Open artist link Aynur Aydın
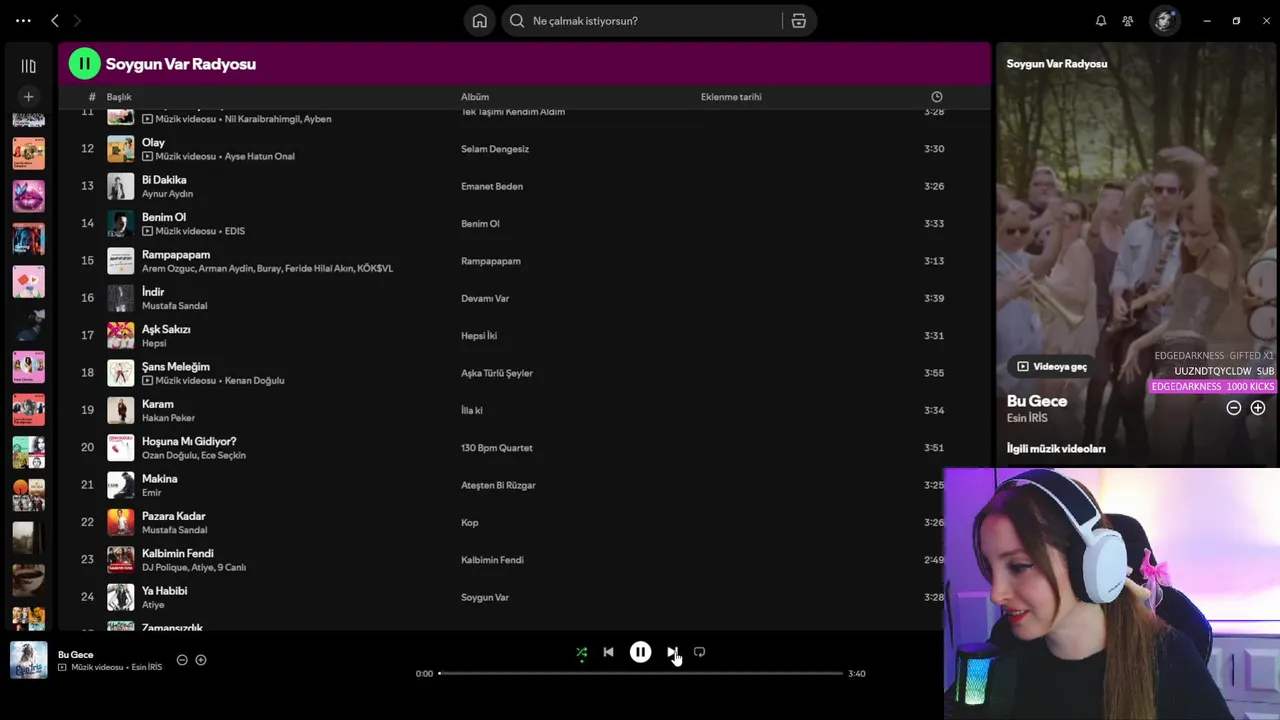Image resolution: width=1280 pixels, height=720 pixels. [167, 194]
